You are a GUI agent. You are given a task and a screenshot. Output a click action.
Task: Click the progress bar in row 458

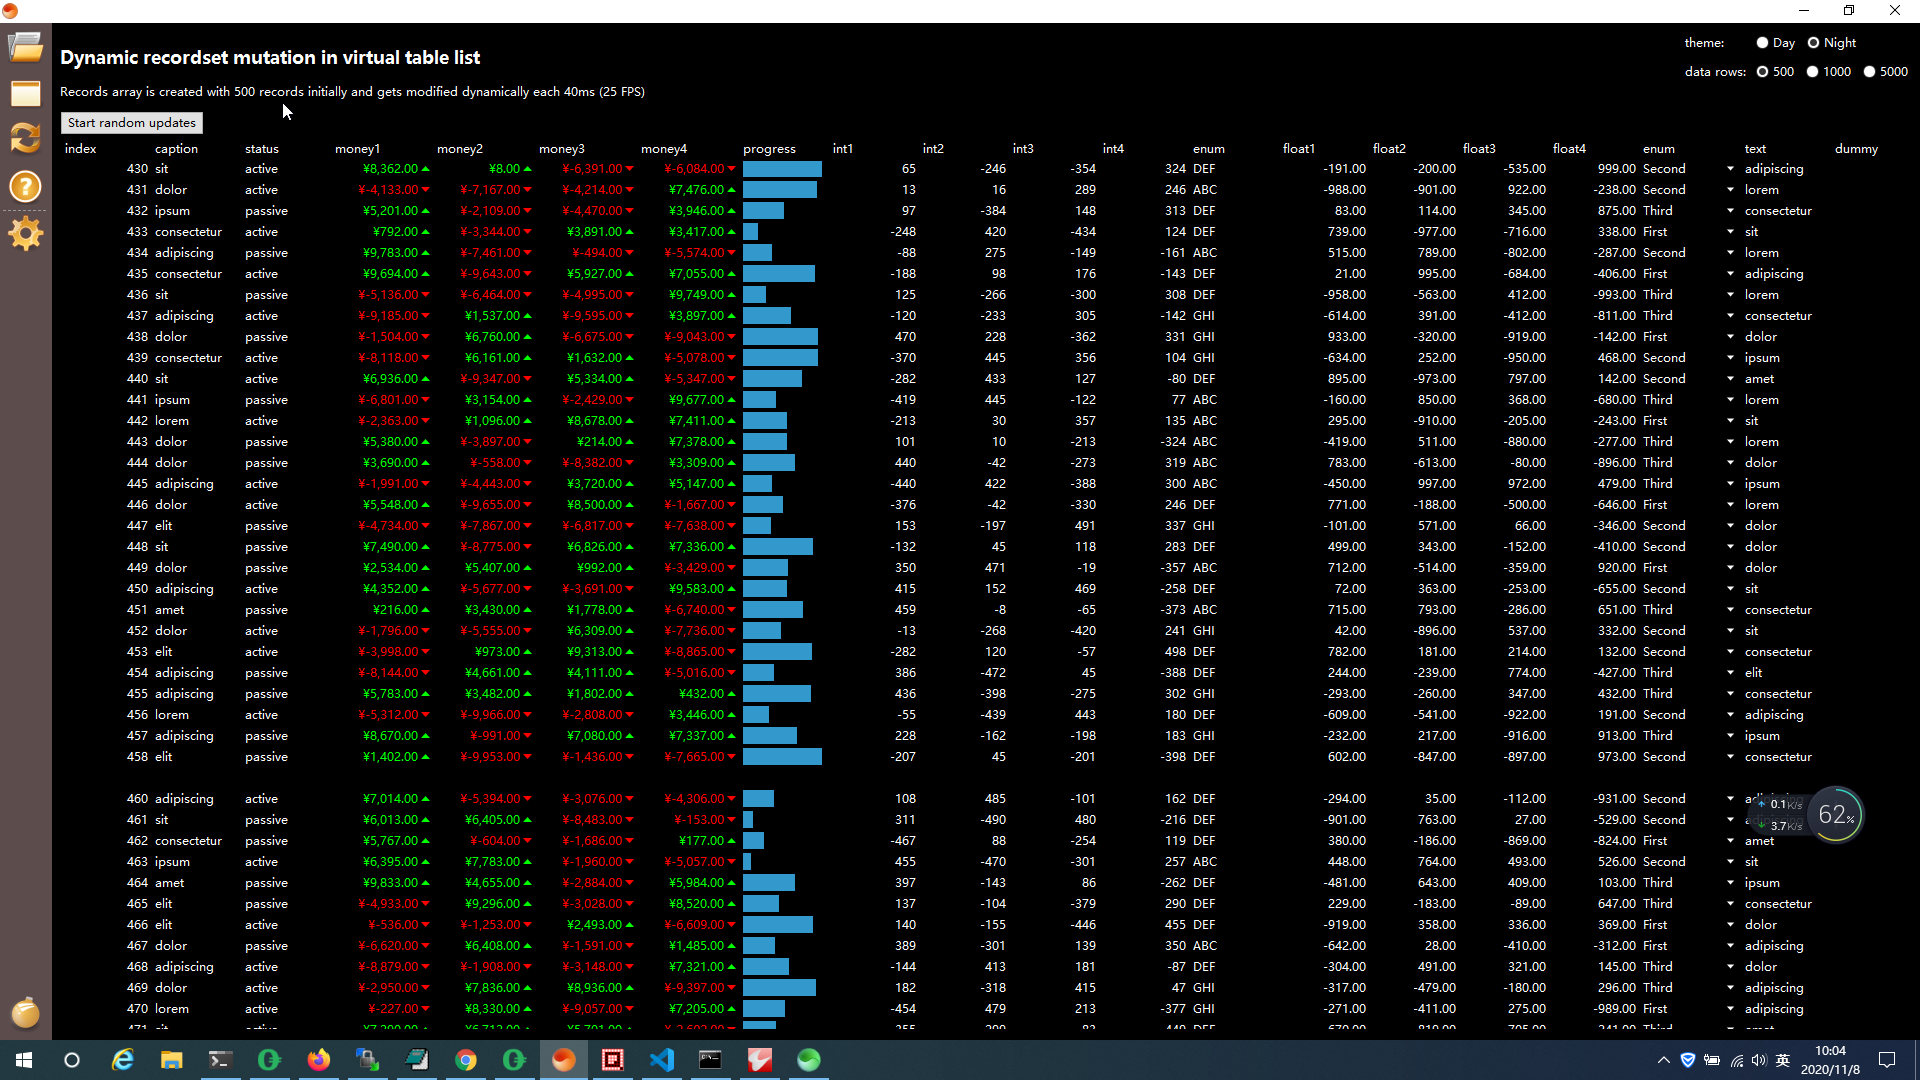[x=782, y=757]
